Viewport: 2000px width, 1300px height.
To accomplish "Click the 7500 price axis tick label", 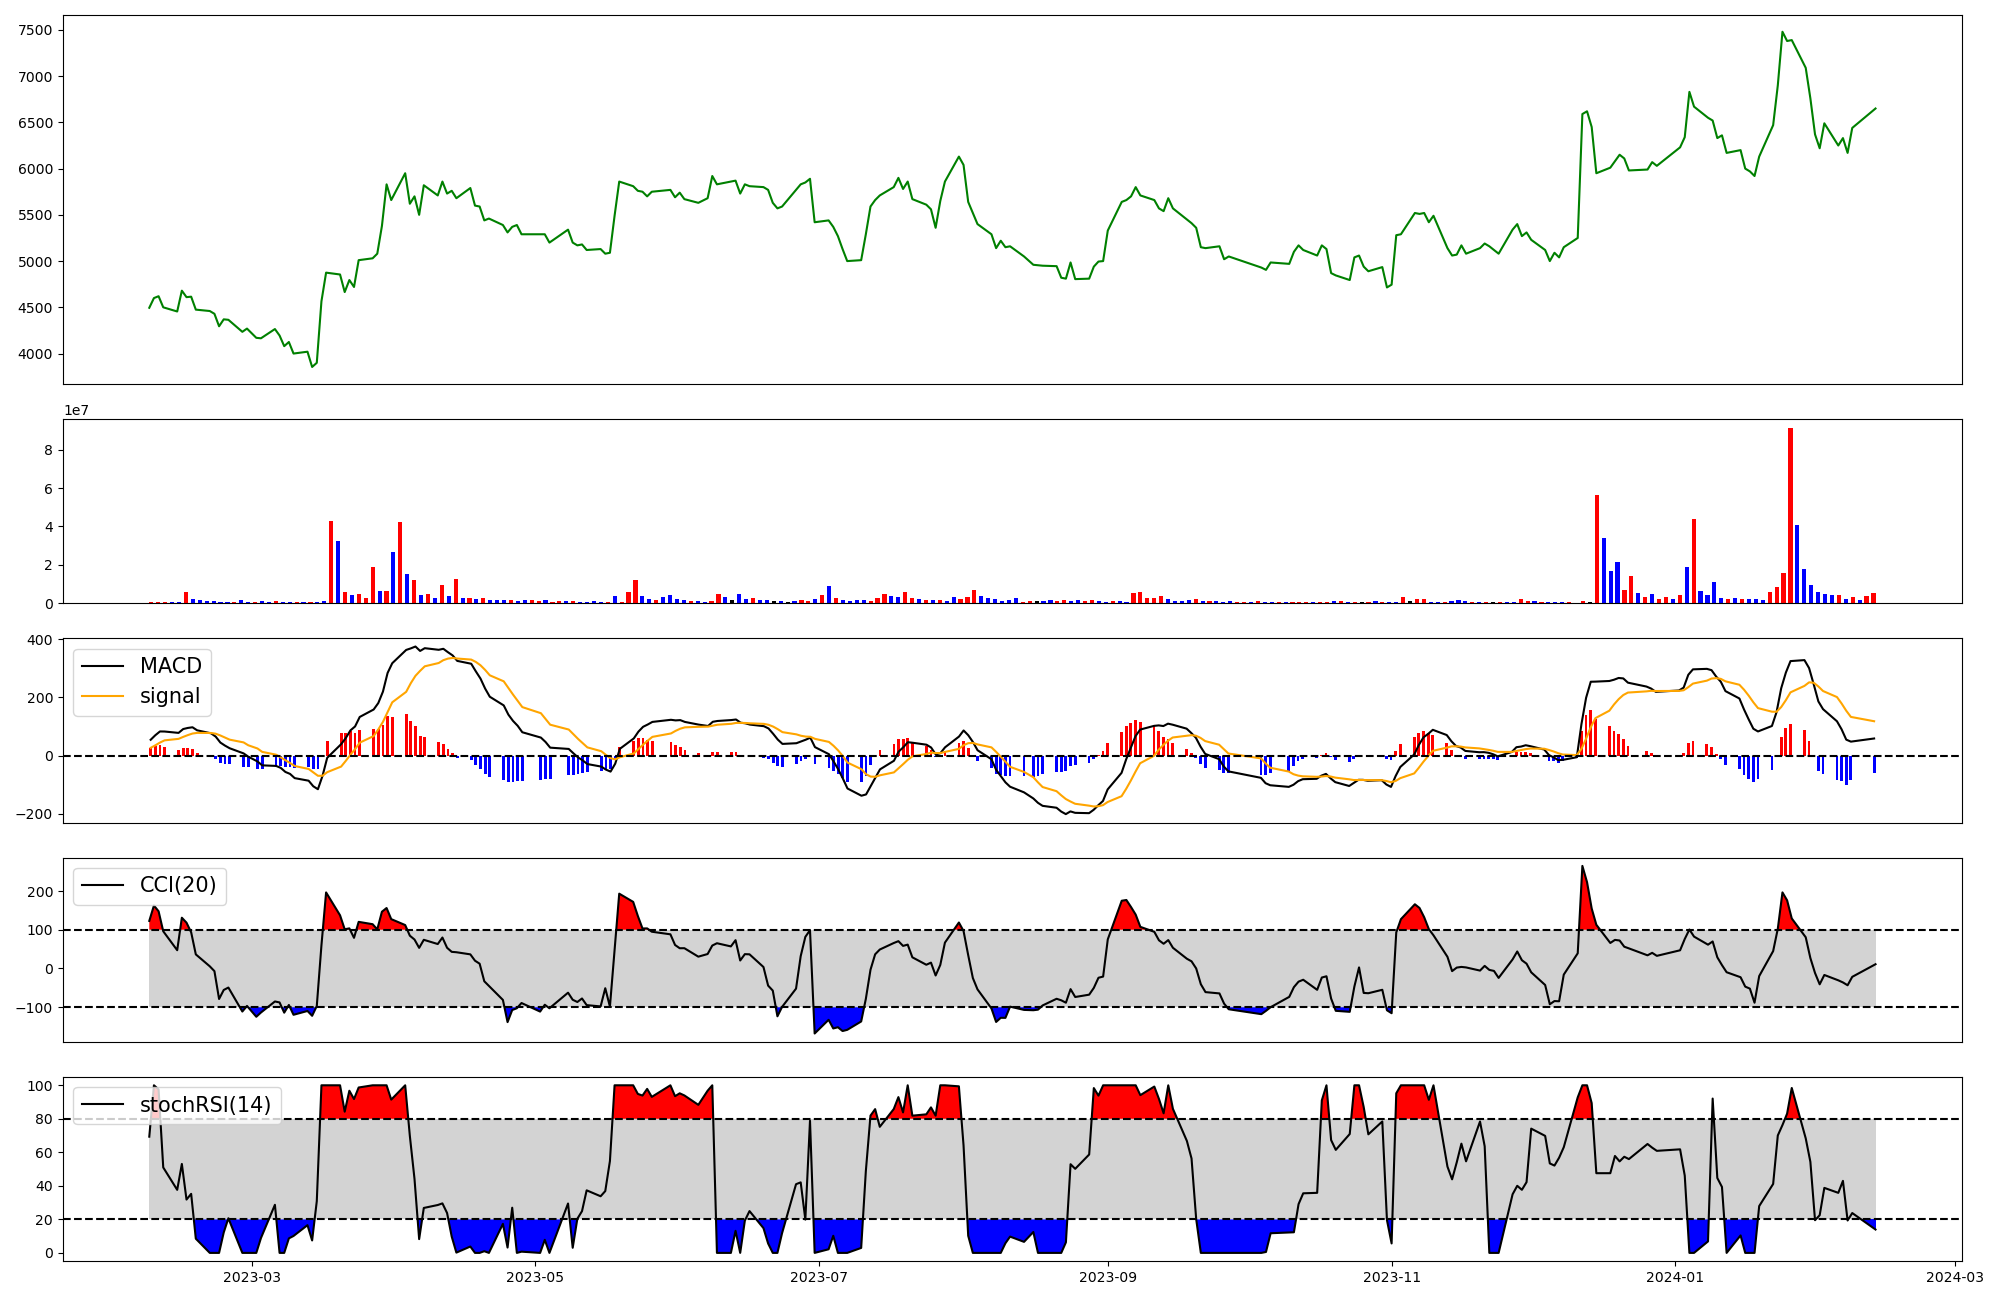I will (36, 30).
